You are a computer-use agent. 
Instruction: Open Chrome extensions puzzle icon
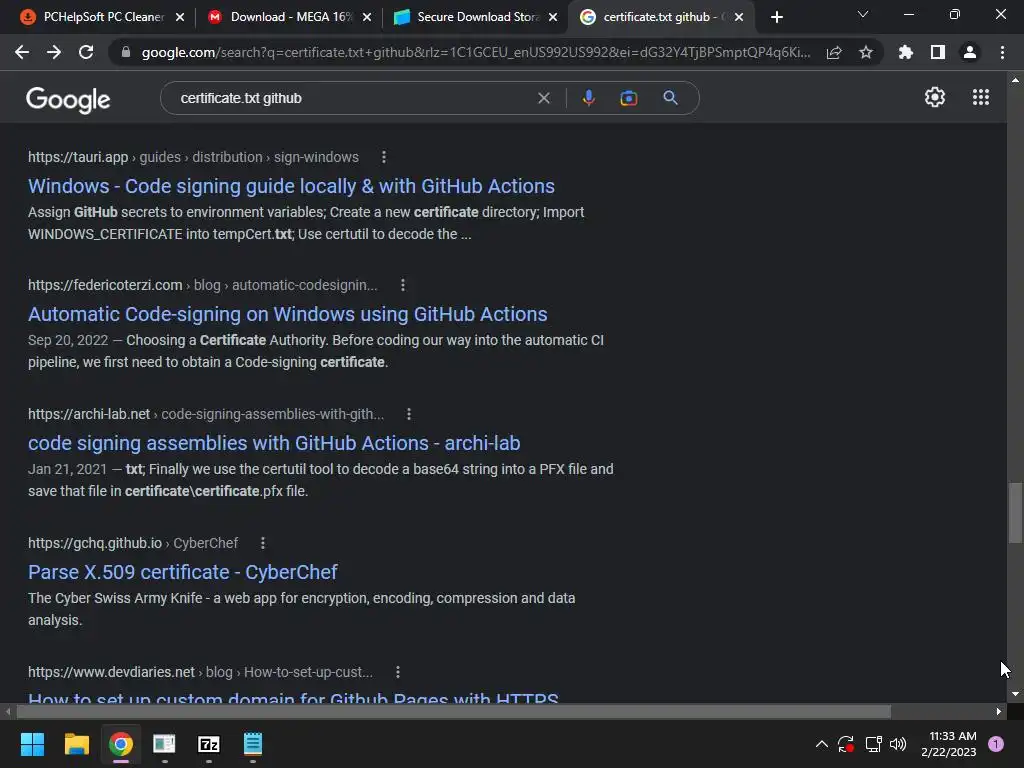tap(905, 52)
